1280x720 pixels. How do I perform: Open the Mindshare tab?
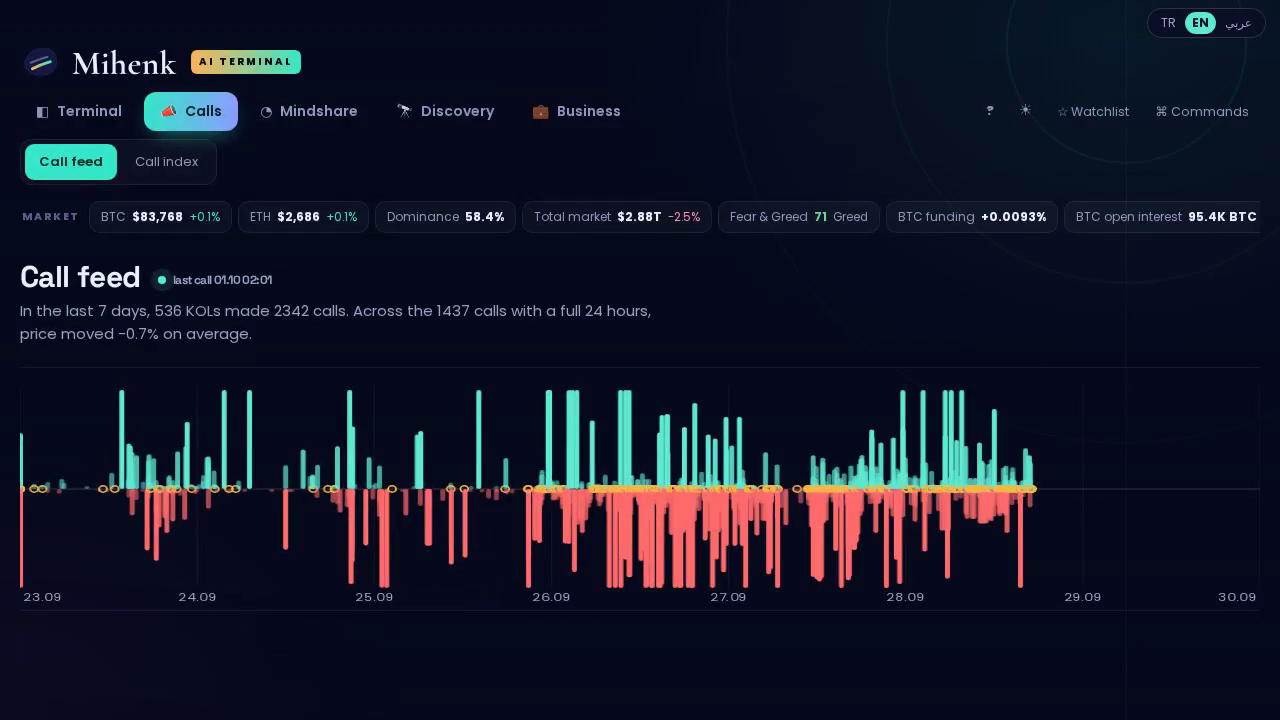tap(309, 111)
